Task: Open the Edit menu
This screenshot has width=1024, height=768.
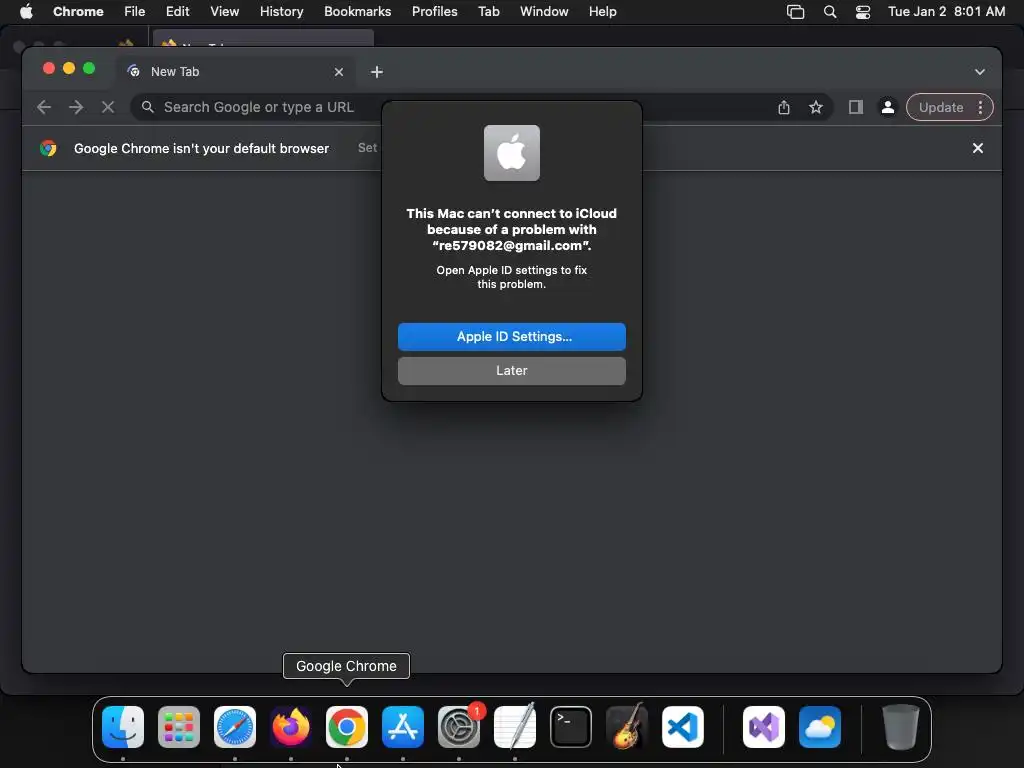Action: tap(177, 12)
